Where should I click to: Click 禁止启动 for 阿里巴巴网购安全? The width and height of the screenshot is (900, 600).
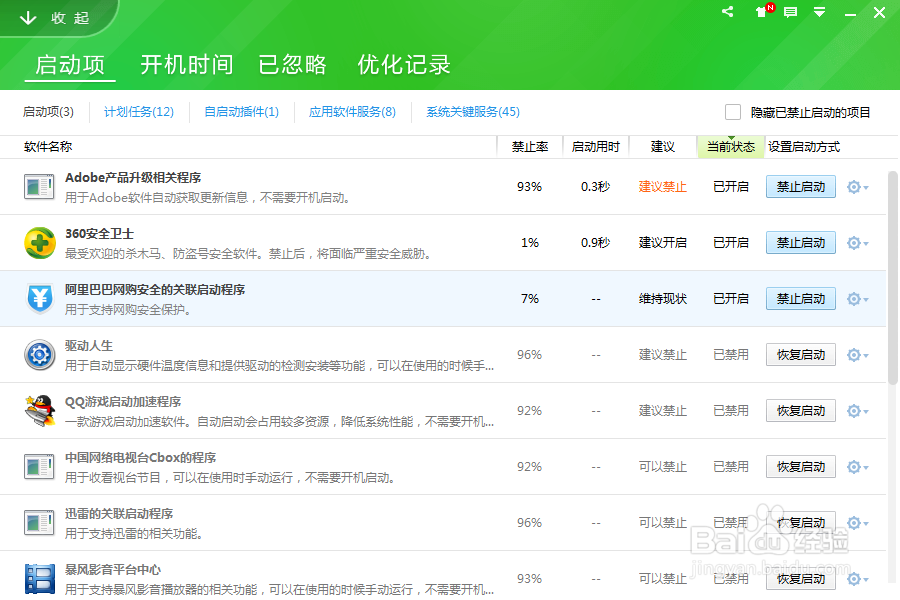[801, 299]
